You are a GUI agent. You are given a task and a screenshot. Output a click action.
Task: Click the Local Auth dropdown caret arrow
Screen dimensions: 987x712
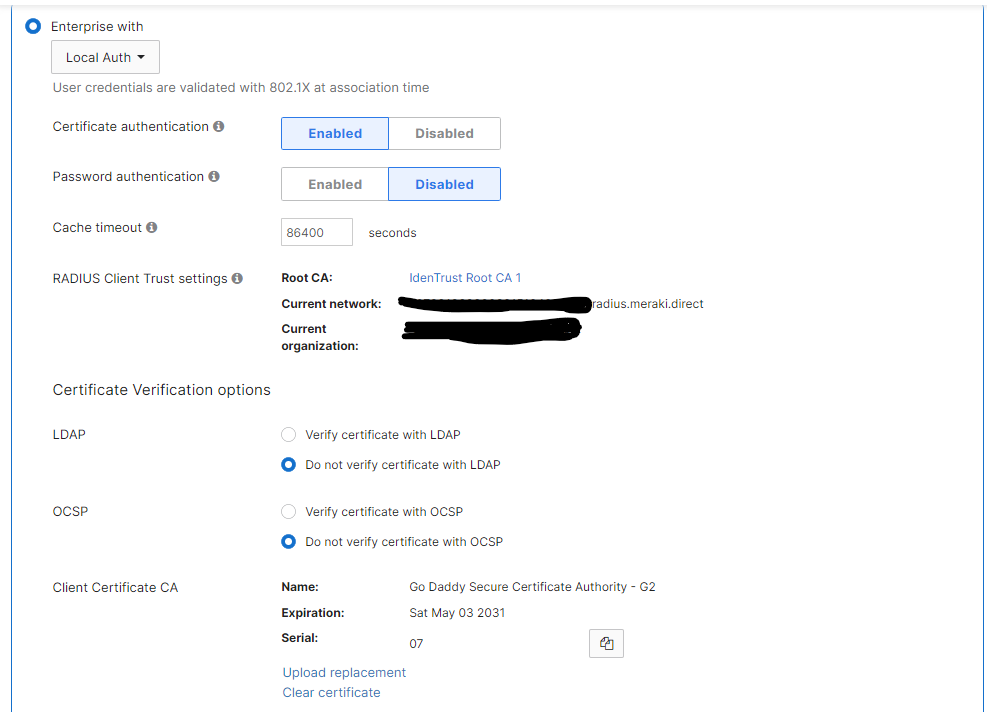tap(141, 58)
